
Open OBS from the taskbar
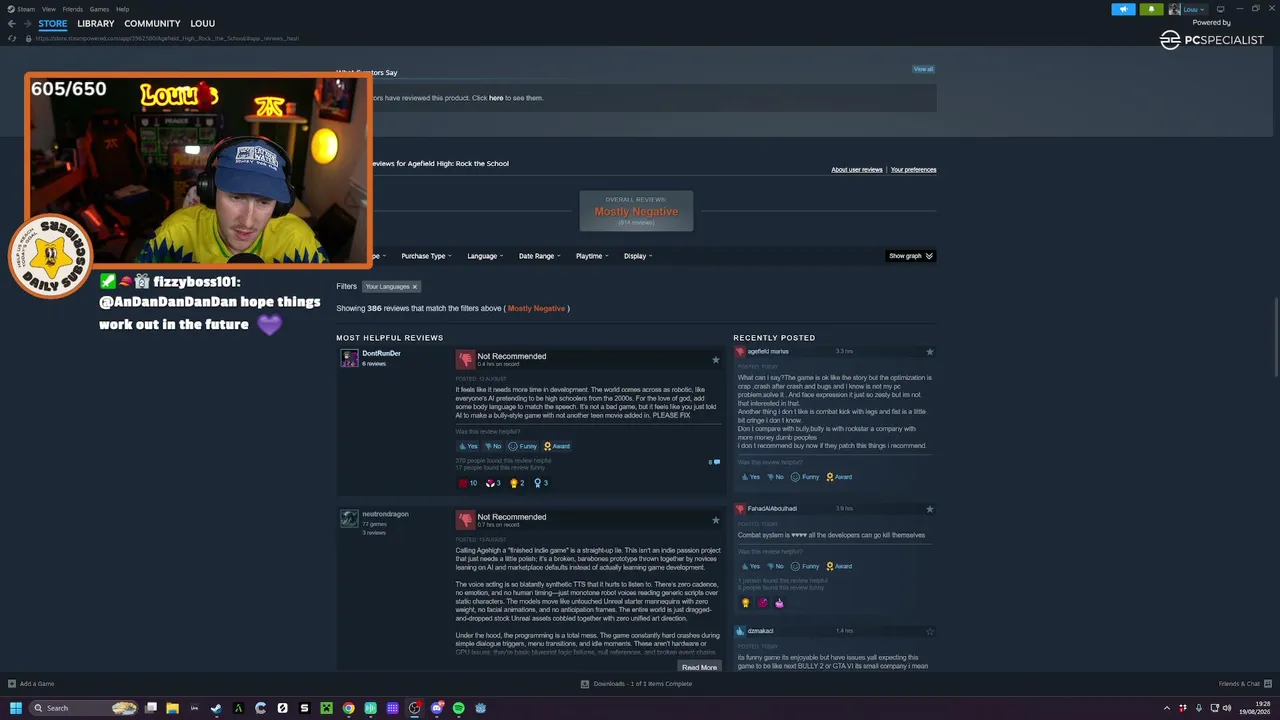pyautogui.click(x=414, y=708)
